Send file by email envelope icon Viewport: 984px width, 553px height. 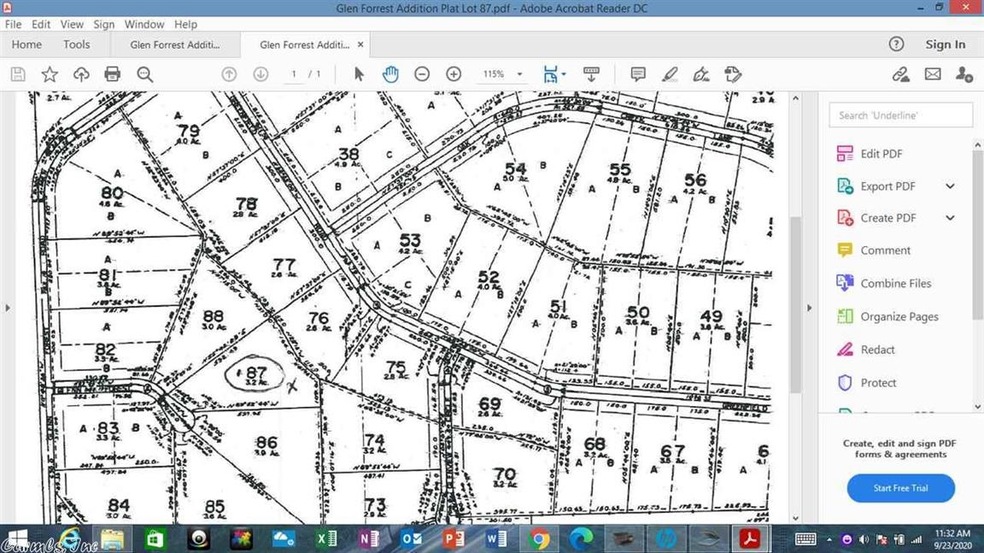[933, 74]
